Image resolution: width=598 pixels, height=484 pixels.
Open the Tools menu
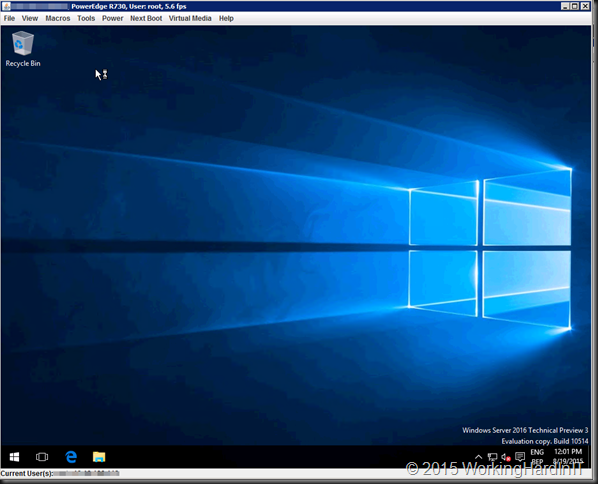[86, 18]
